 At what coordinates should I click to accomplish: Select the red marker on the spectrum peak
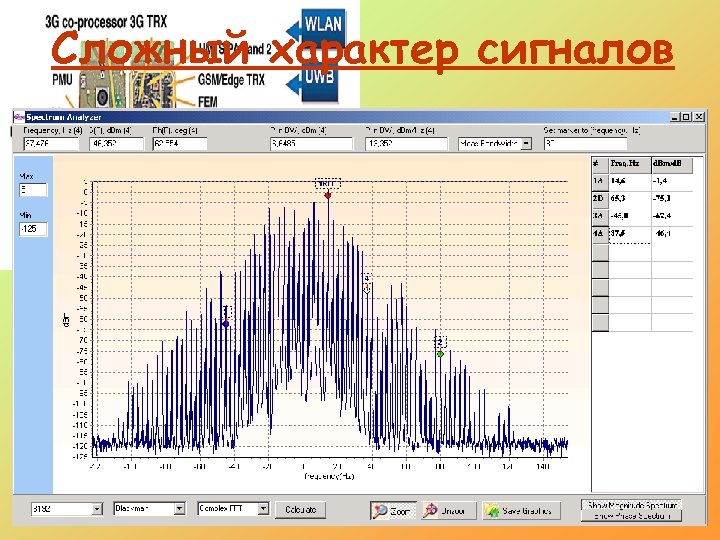327,196
